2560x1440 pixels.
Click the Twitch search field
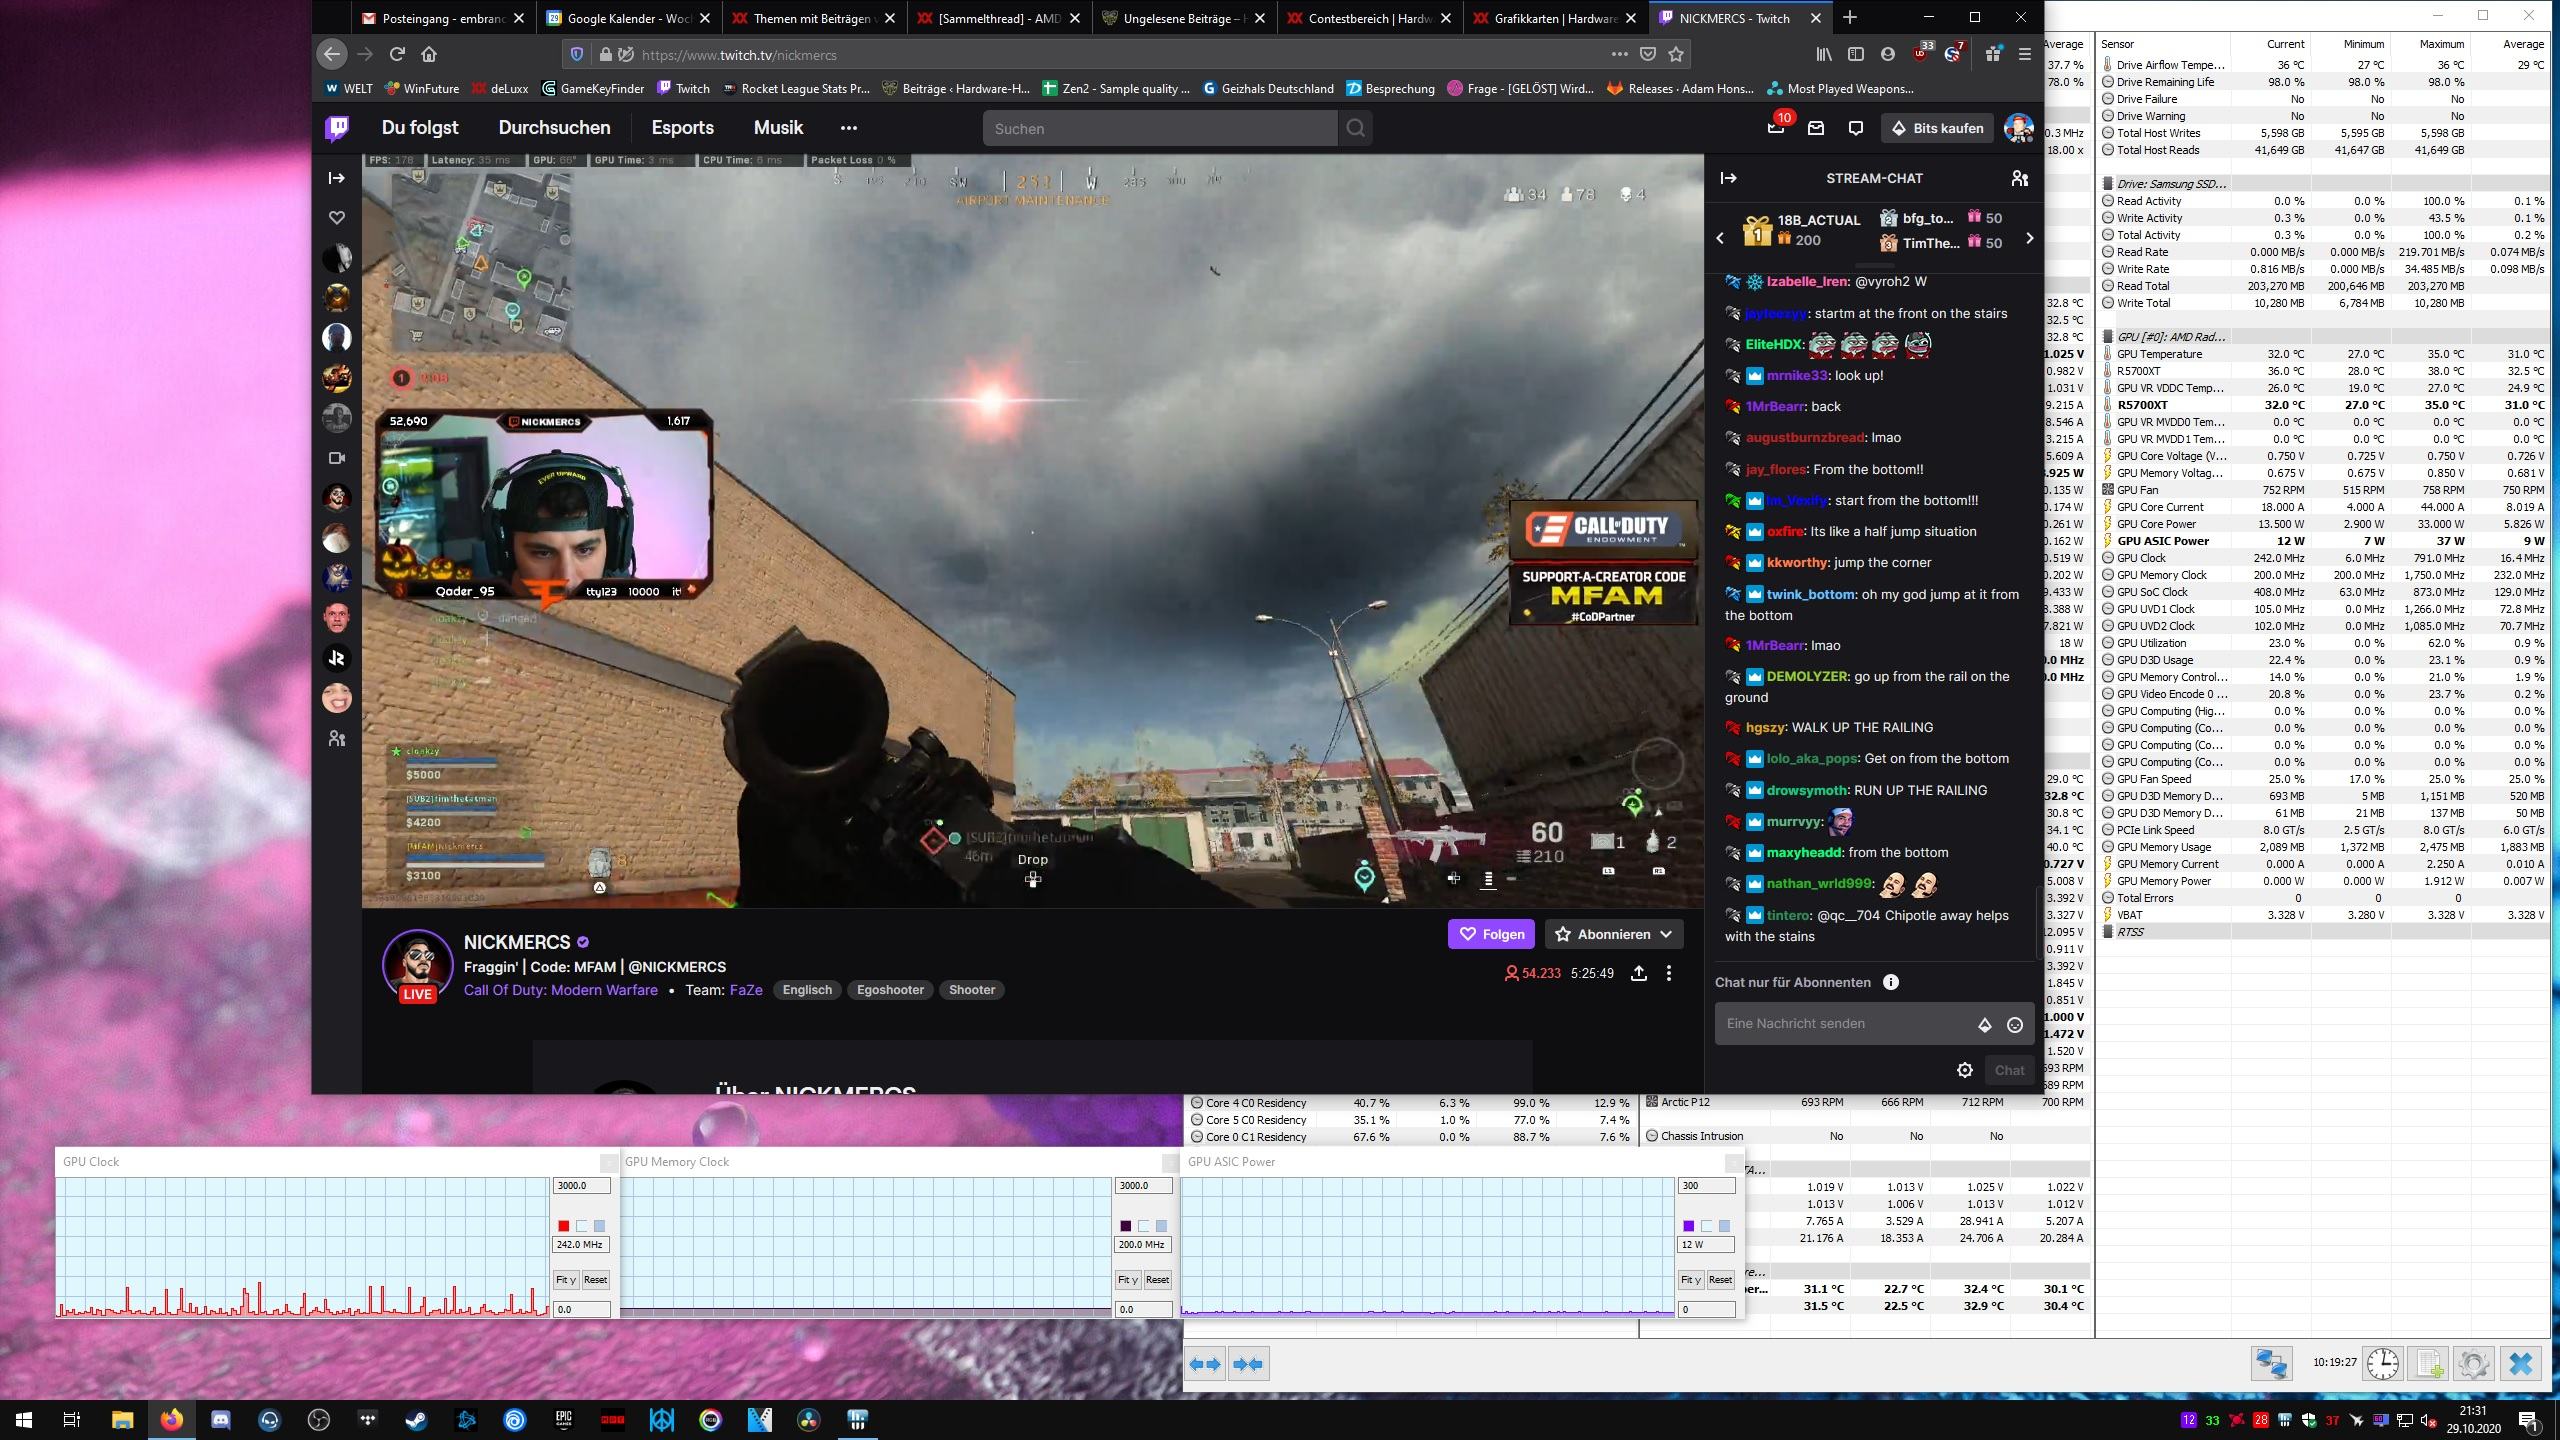pos(1160,128)
